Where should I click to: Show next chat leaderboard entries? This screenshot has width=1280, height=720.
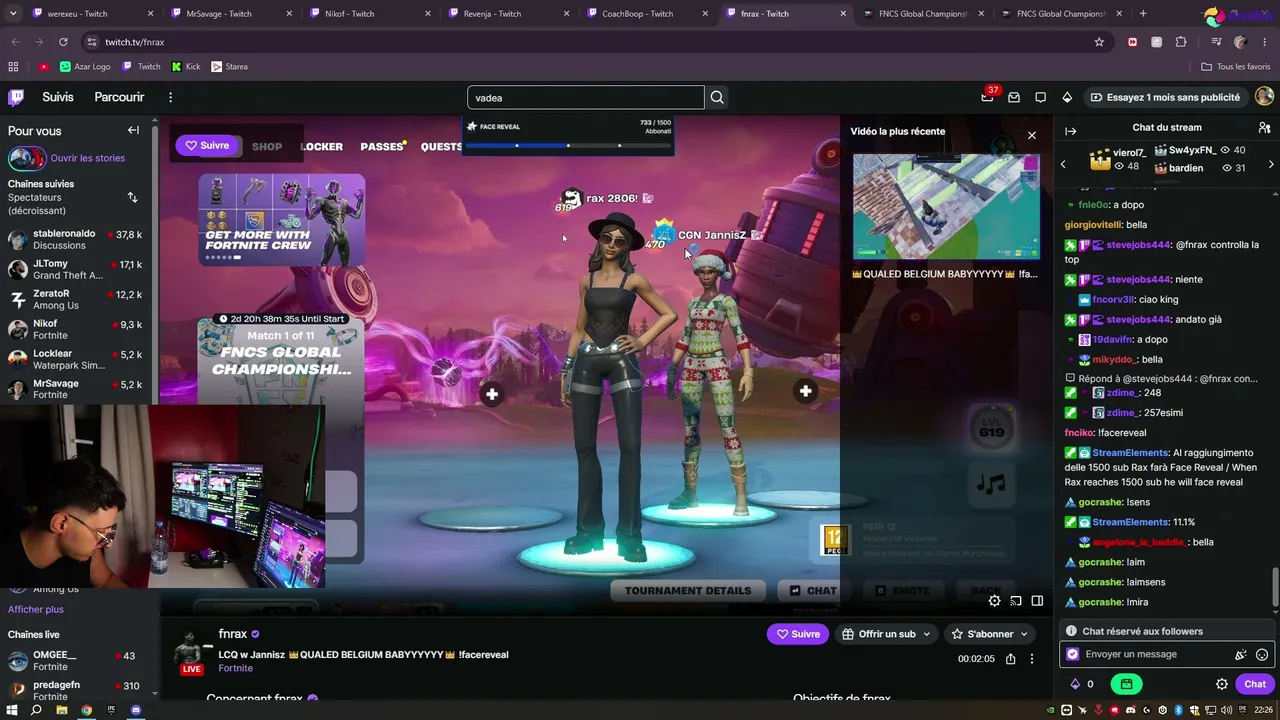(1271, 164)
